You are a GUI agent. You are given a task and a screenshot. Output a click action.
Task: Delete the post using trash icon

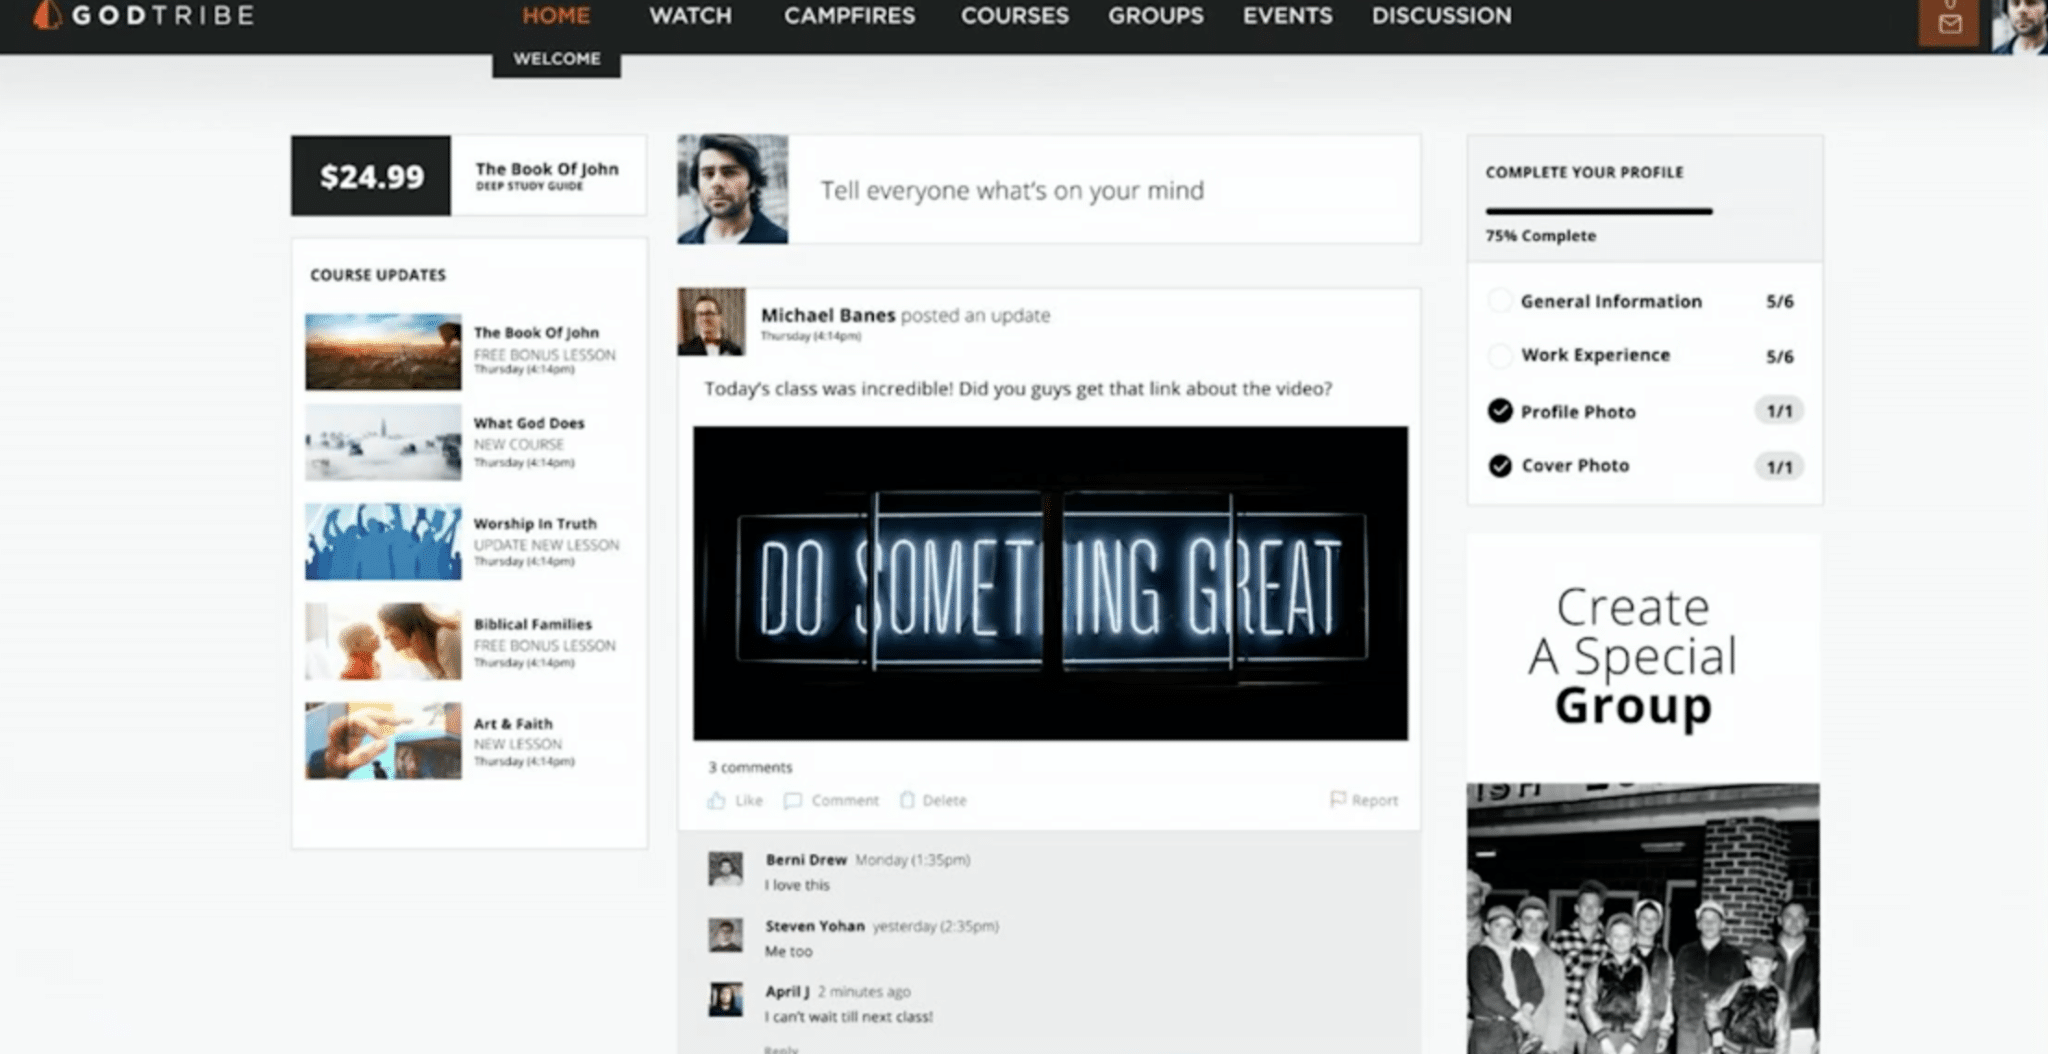[x=907, y=800]
